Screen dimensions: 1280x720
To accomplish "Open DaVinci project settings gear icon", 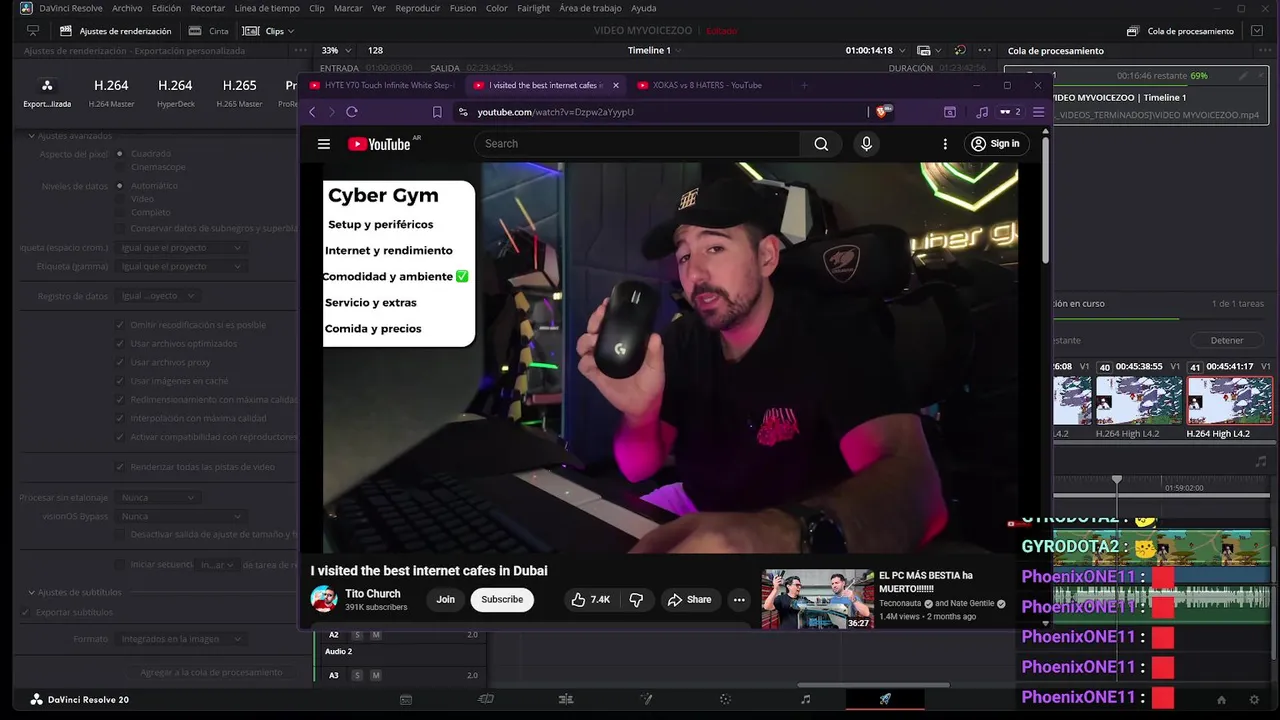I will [x=1255, y=699].
